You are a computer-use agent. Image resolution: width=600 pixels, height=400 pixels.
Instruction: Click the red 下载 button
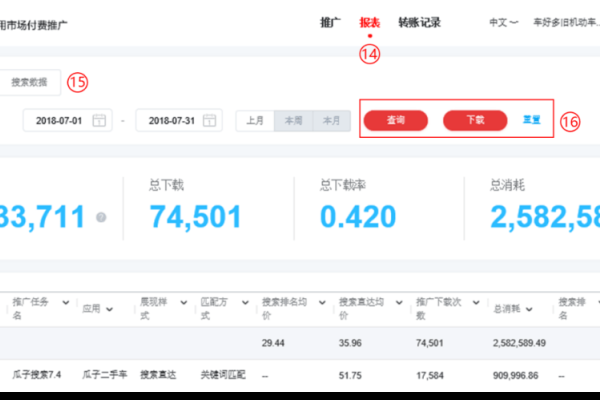(475, 120)
